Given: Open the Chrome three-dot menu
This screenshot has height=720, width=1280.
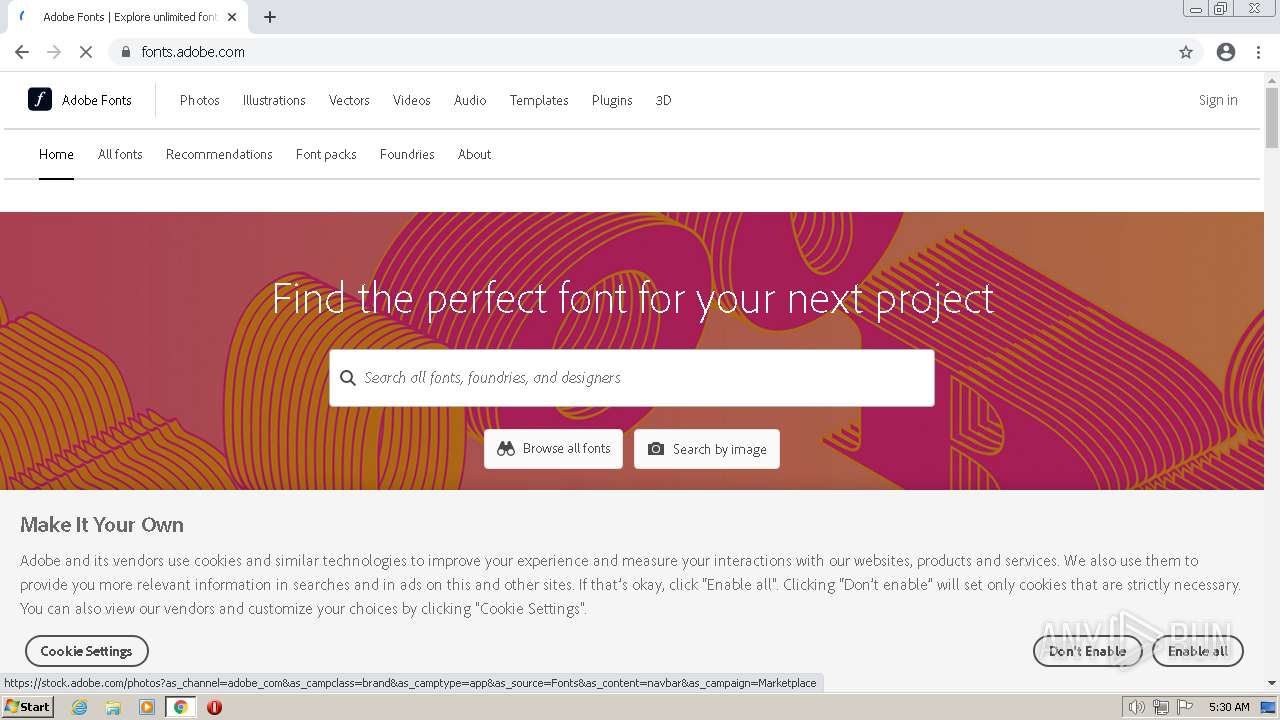Looking at the screenshot, I should (x=1259, y=52).
